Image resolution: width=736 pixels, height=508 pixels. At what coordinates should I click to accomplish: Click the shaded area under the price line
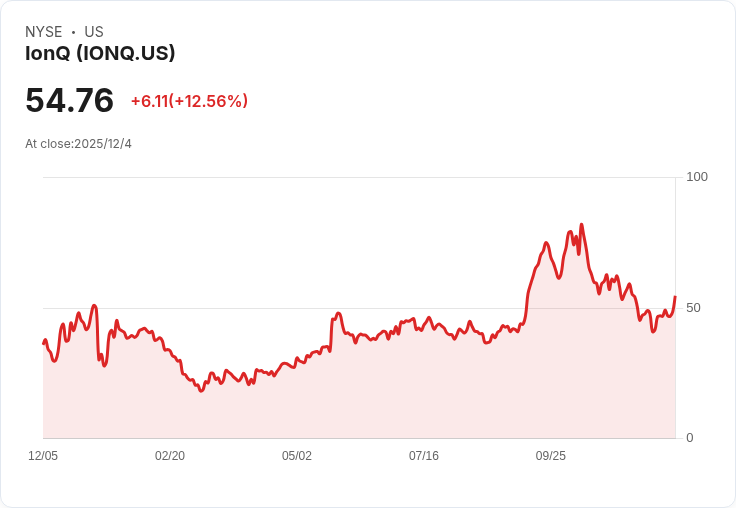tap(400, 400)
